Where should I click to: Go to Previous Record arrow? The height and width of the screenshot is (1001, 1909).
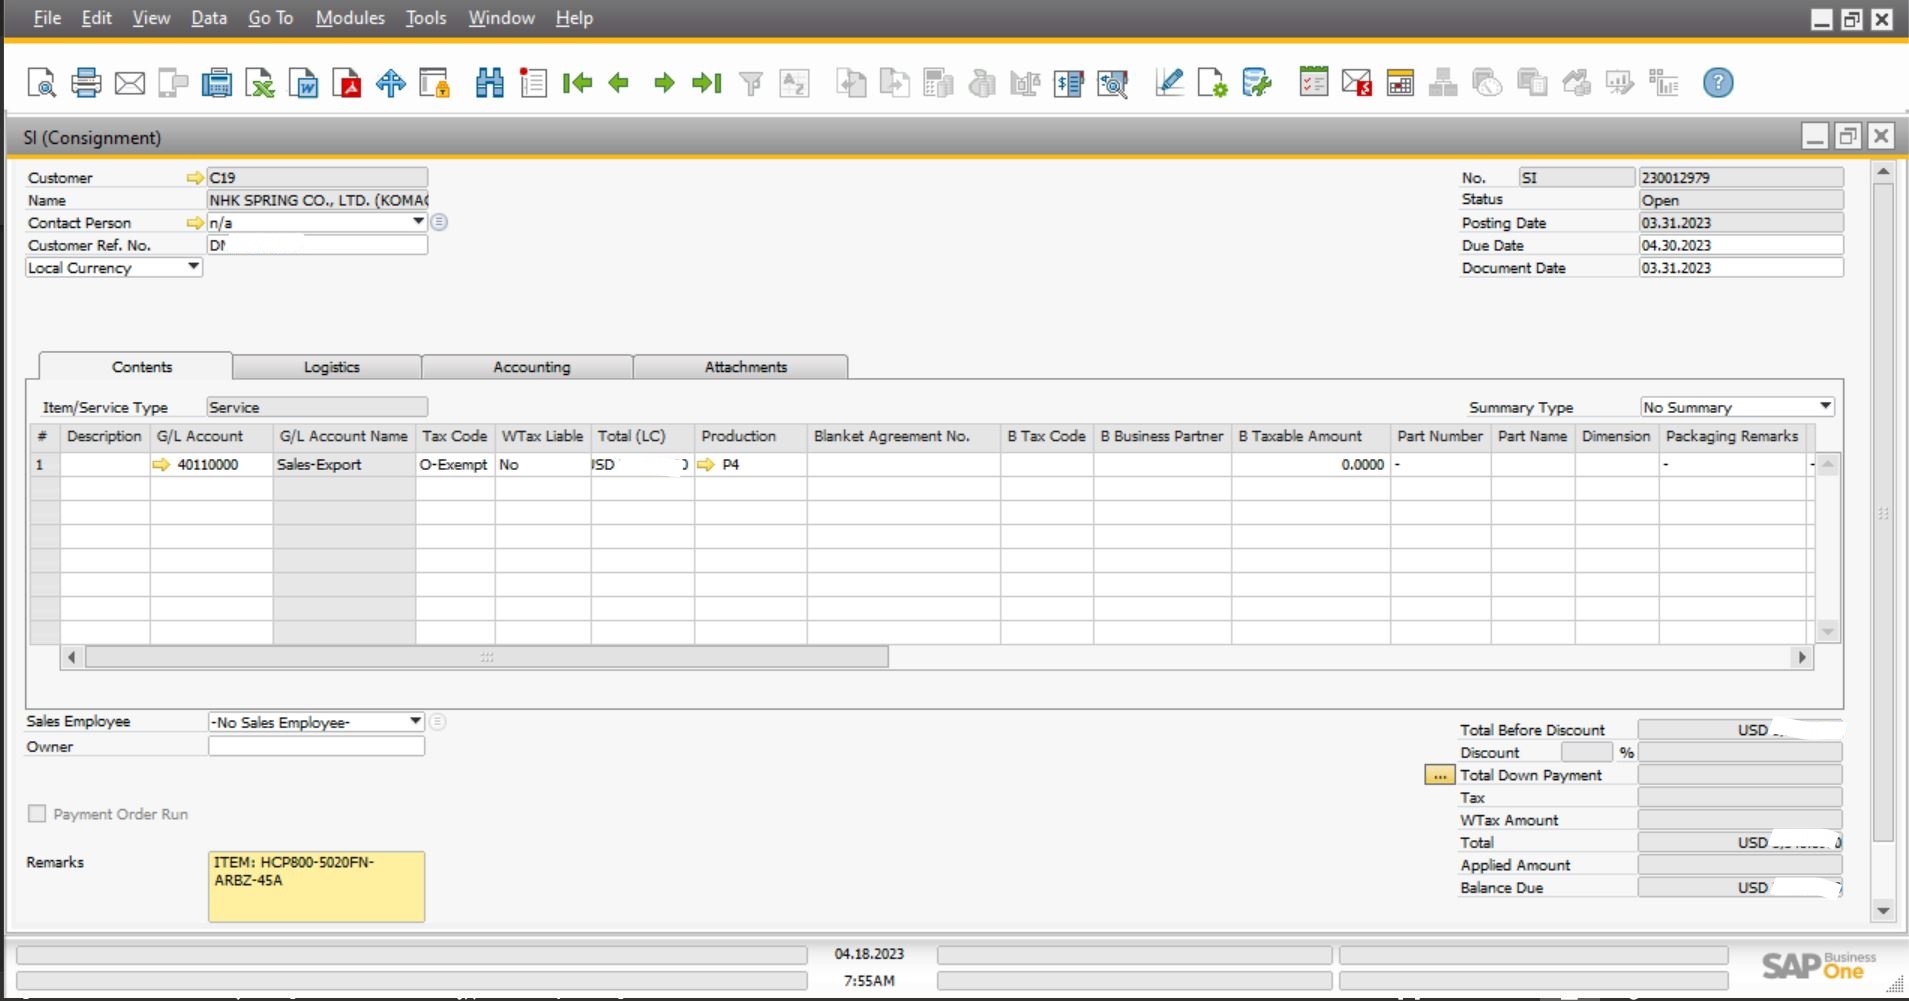click(619, 83)
